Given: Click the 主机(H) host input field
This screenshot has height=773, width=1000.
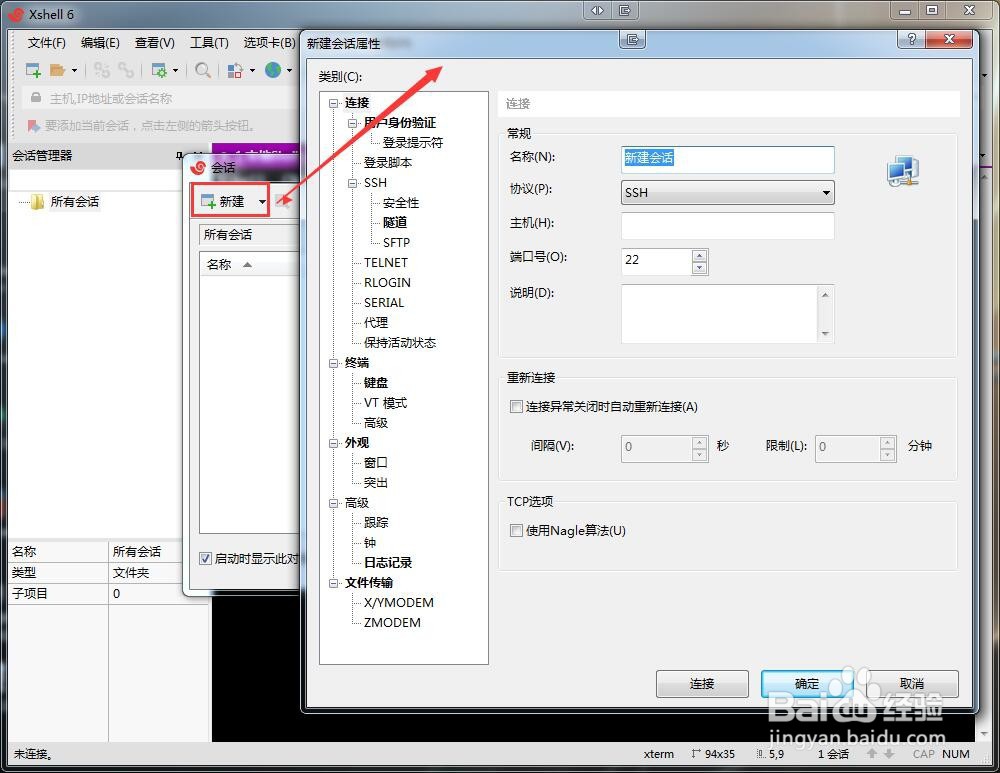Looking at the screenshot, I should click(727, 226).
